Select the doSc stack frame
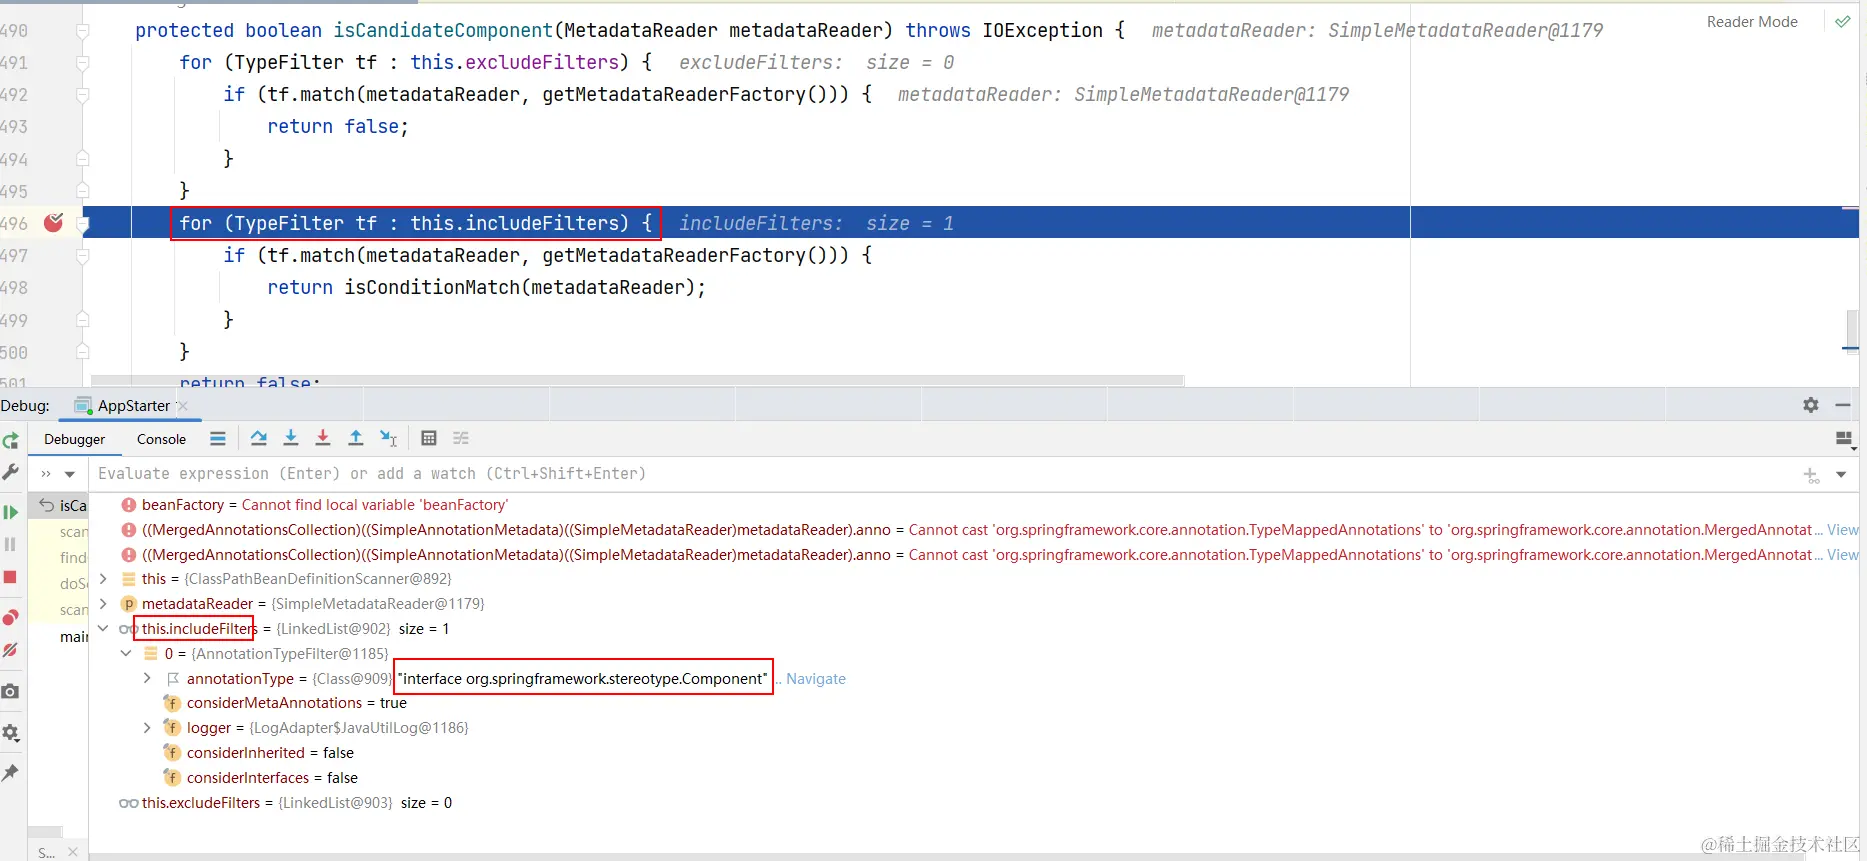Image resolution: width=1867 pixels, height=861 pixels. pos(73,584)
